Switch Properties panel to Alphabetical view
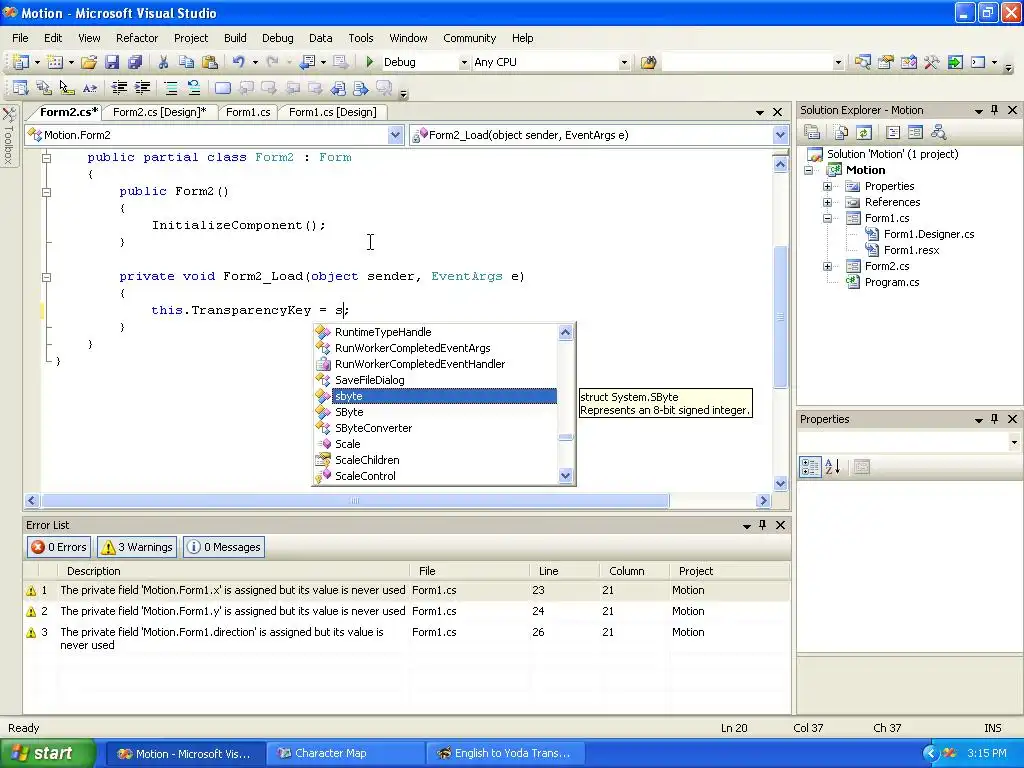Screen dimensions: 1024x768 833,467
